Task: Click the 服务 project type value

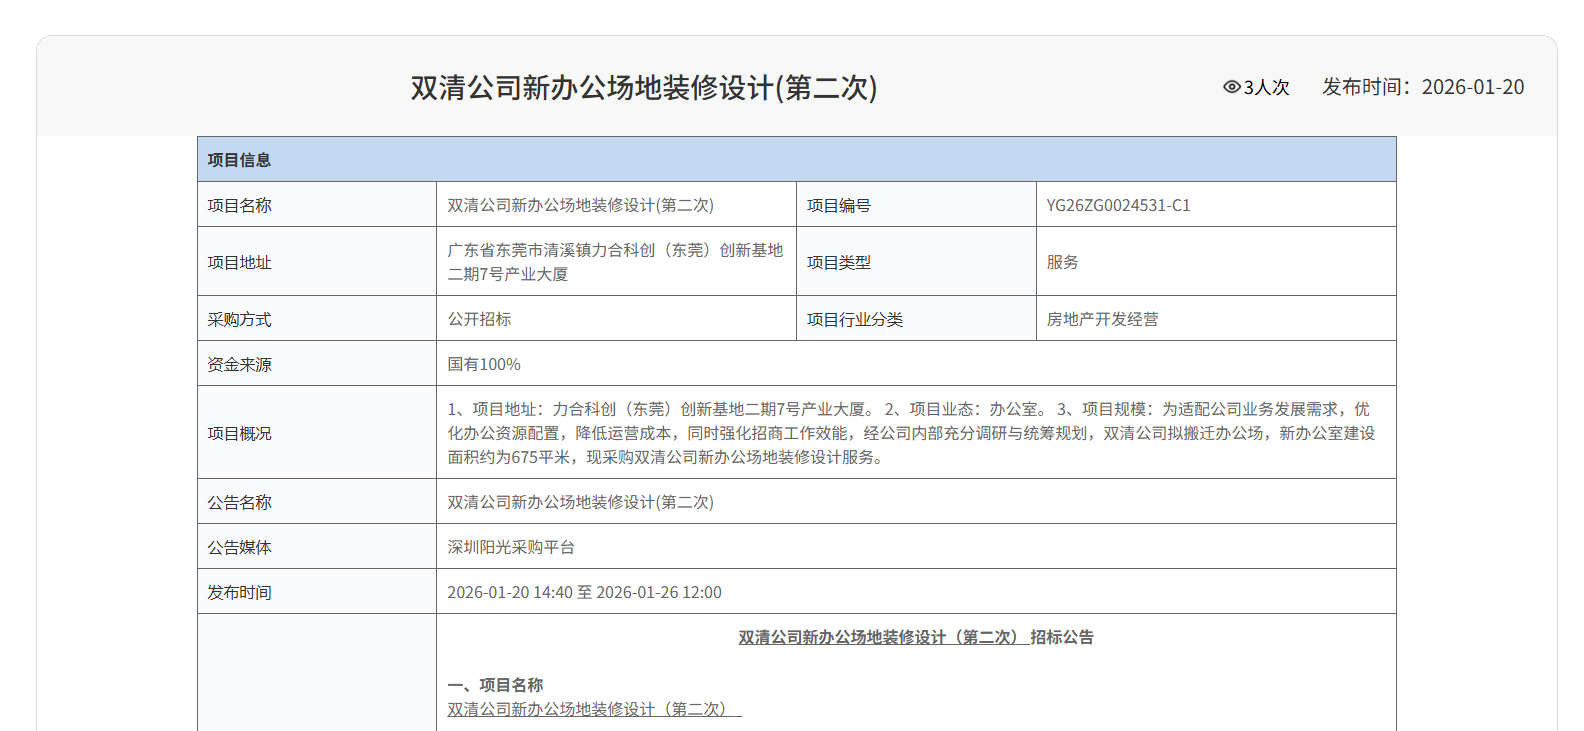Action: coord(1062,262)
